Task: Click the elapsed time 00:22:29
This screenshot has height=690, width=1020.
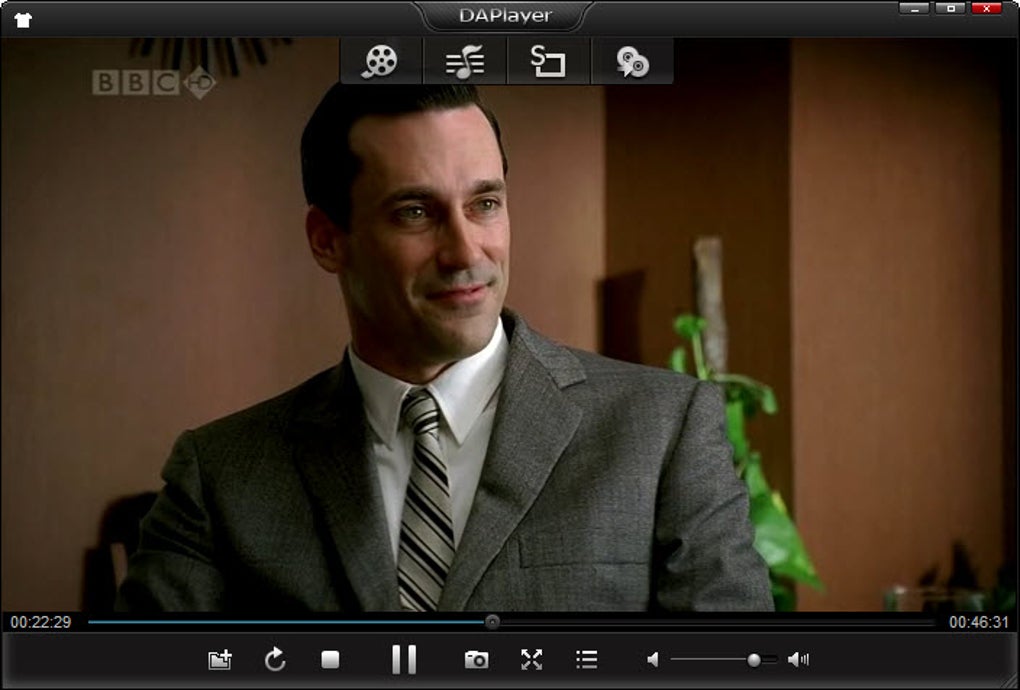Action: point(40,622)
